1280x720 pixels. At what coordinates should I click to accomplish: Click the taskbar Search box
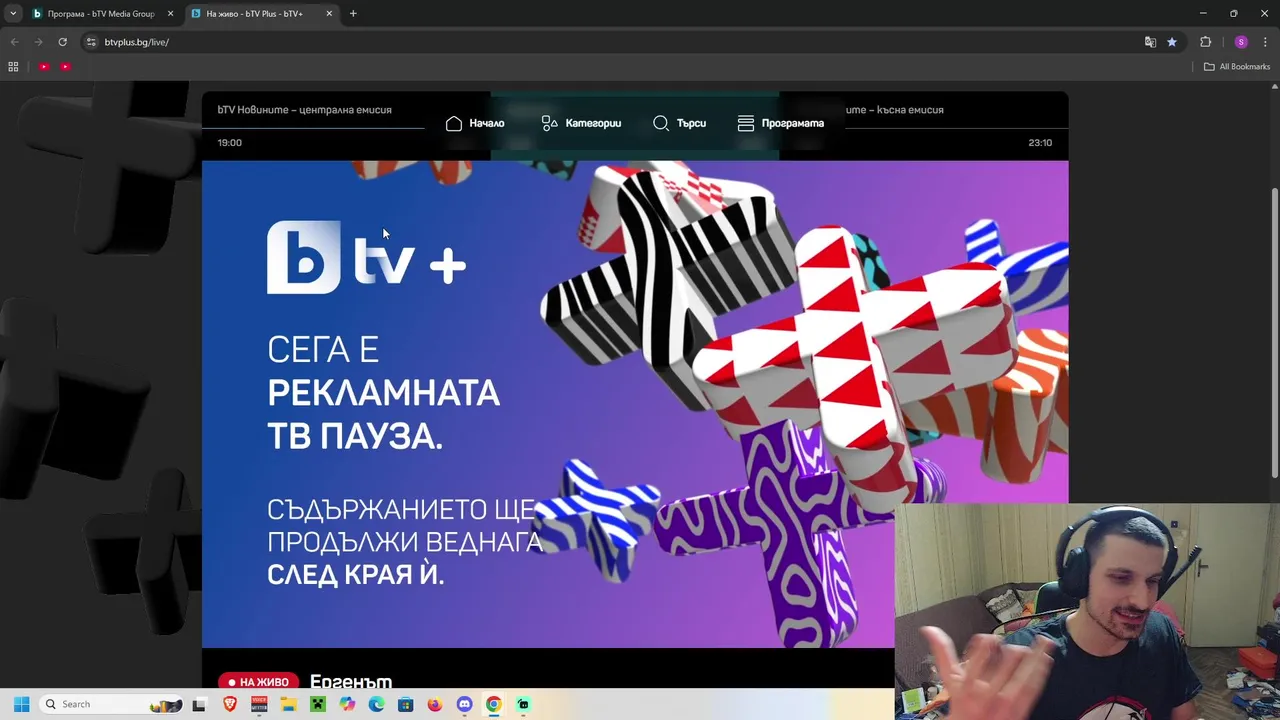(112, 704)
